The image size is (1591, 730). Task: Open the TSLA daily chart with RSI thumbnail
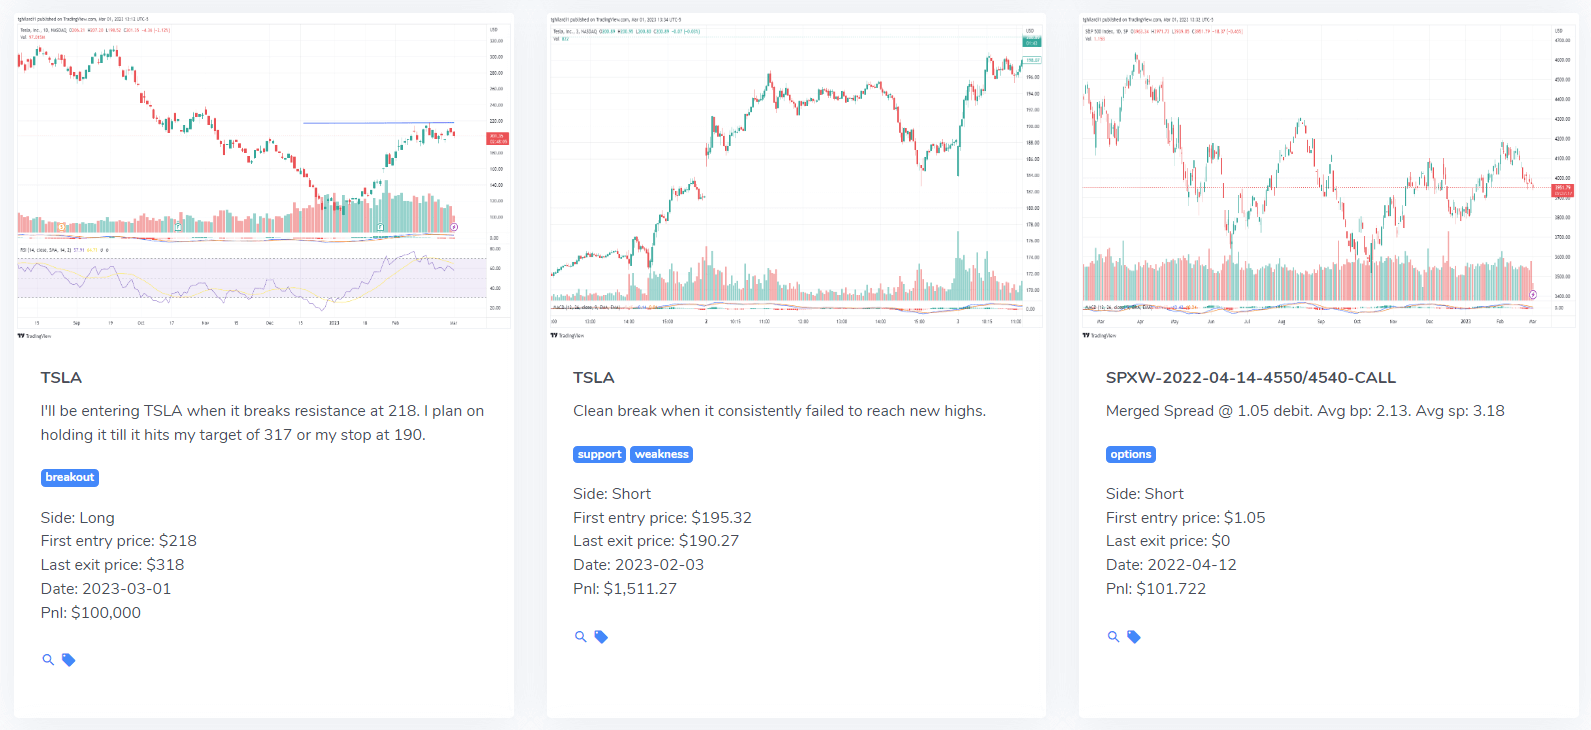click(264, 172)
